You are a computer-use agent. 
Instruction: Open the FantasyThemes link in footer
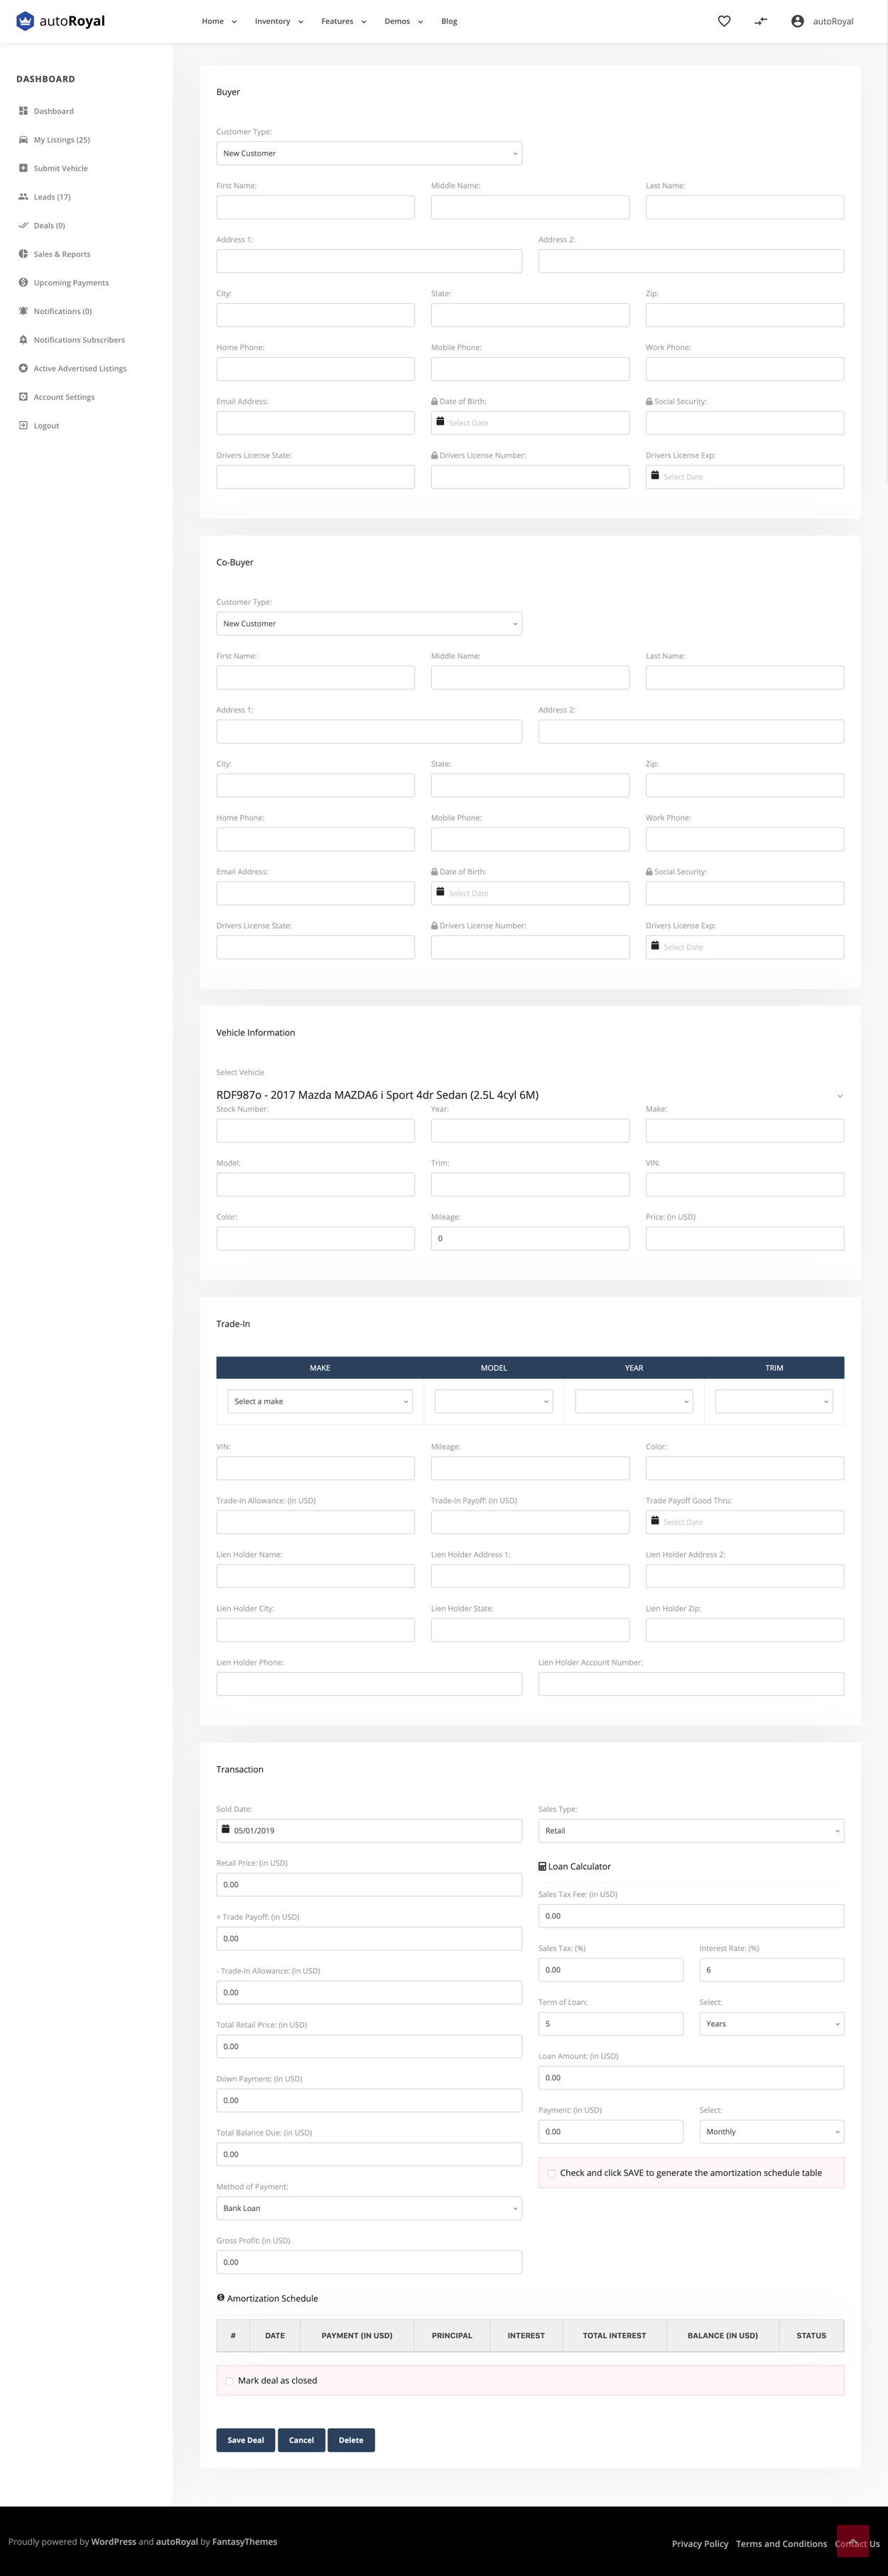[x=245, y=2542]
